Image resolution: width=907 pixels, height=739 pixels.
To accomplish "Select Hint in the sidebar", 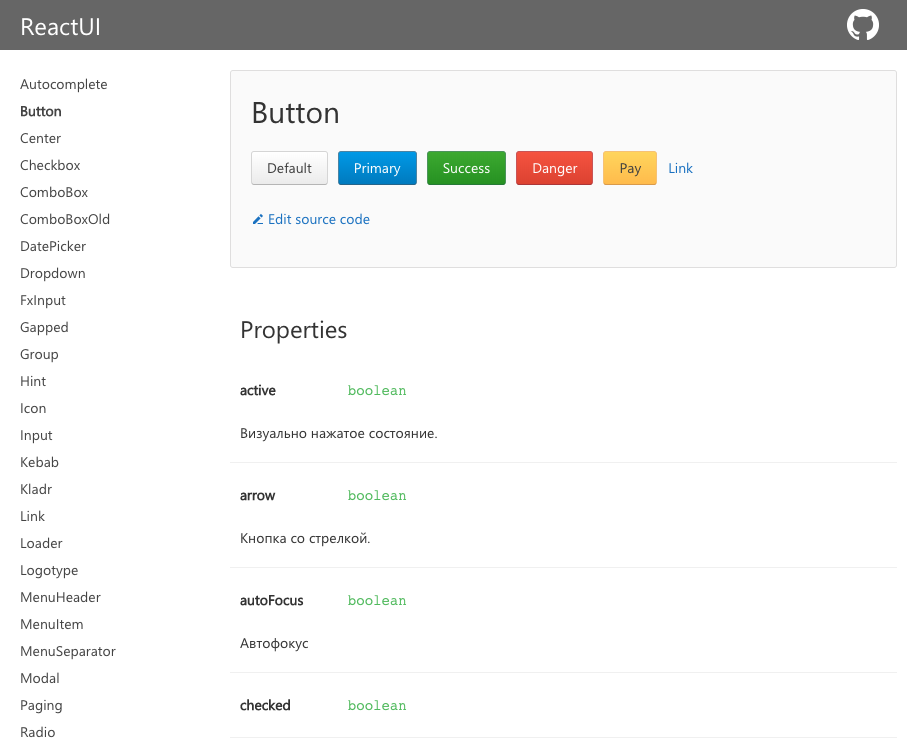I will coord(33,382).
